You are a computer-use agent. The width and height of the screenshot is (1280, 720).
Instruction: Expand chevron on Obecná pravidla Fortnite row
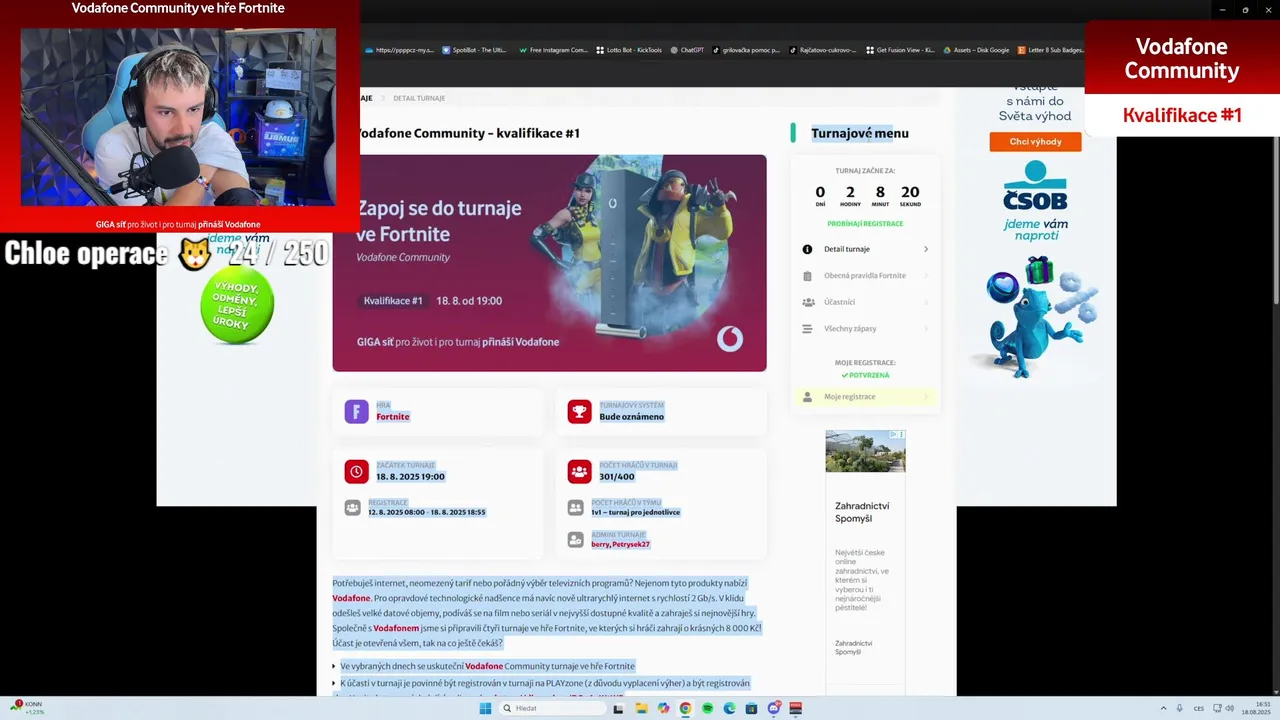[926, 275]
